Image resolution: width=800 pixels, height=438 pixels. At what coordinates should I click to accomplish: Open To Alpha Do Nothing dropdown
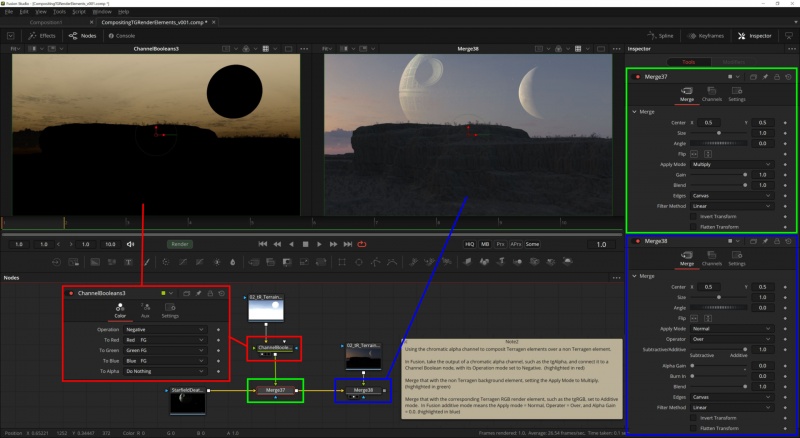pos(165,371)
